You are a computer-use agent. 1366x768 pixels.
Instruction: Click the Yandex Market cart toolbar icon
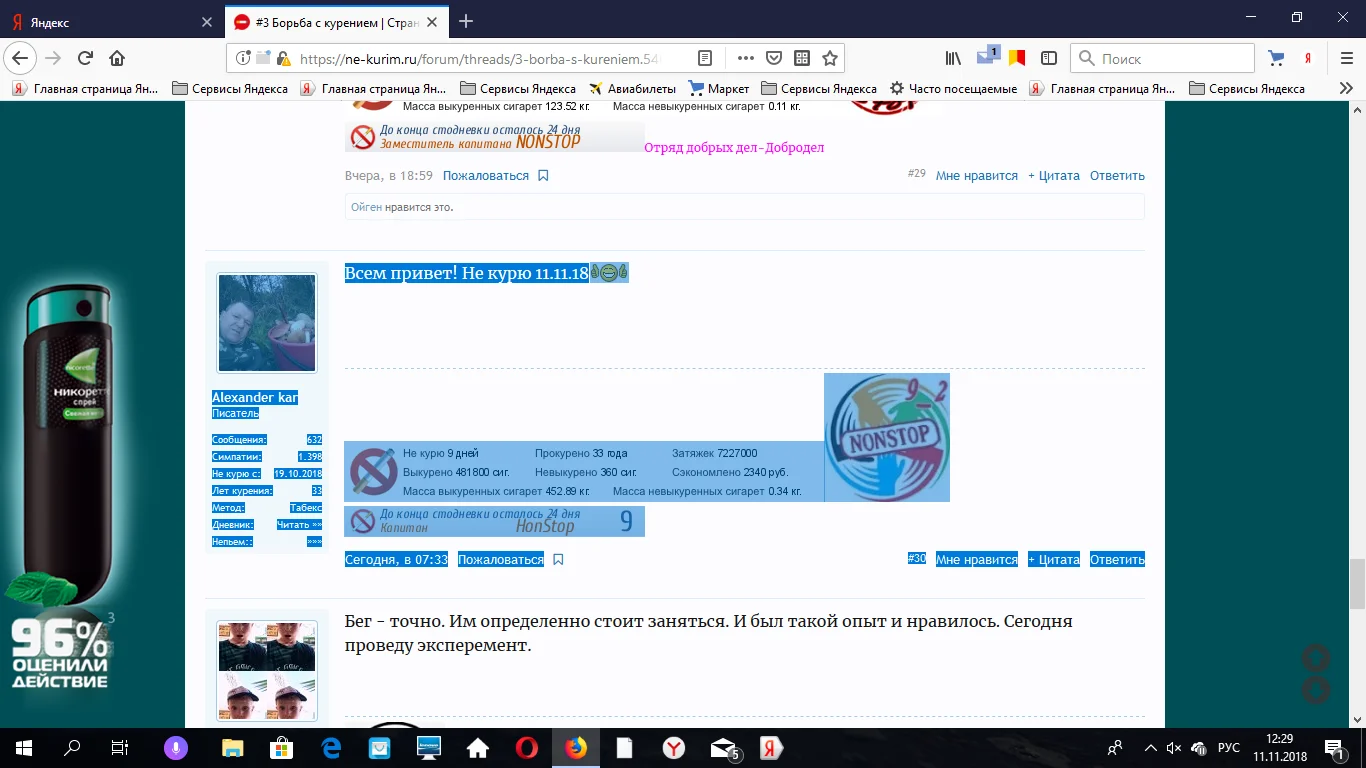1276,58
